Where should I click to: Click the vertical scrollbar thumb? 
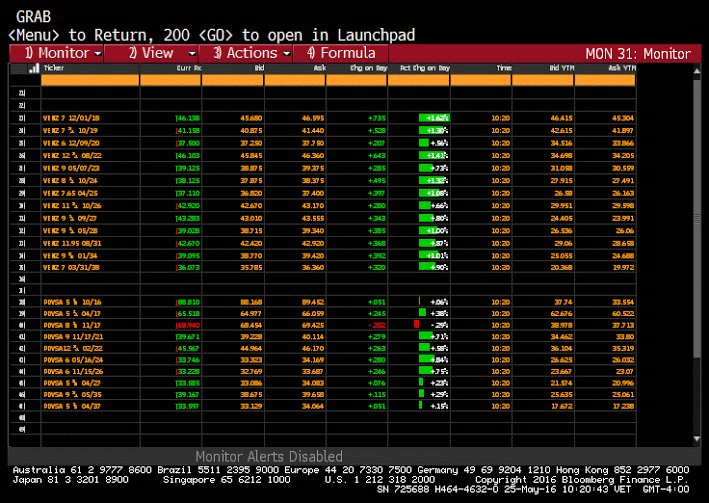tap(697, 219)
